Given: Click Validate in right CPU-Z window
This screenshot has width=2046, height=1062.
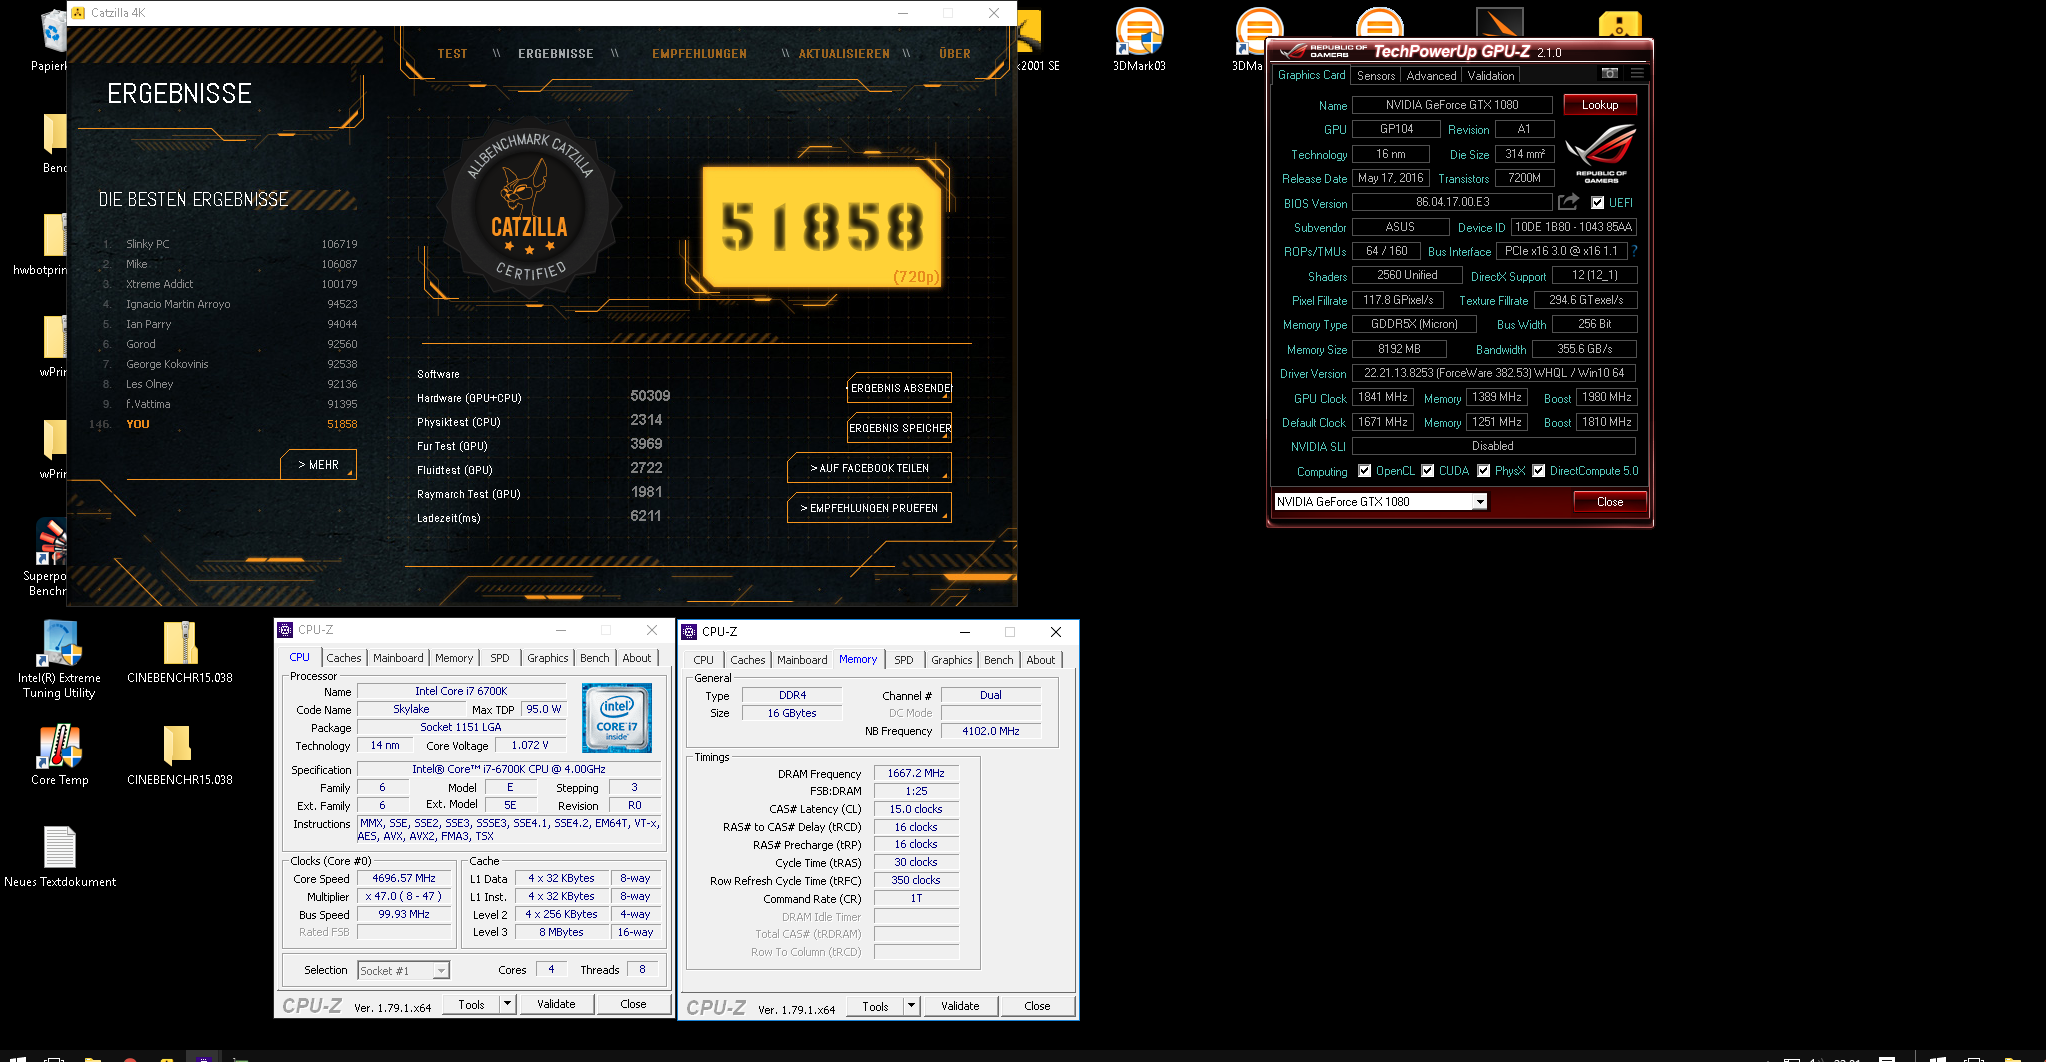Looking at the screenshot, I should [960, 1006].
